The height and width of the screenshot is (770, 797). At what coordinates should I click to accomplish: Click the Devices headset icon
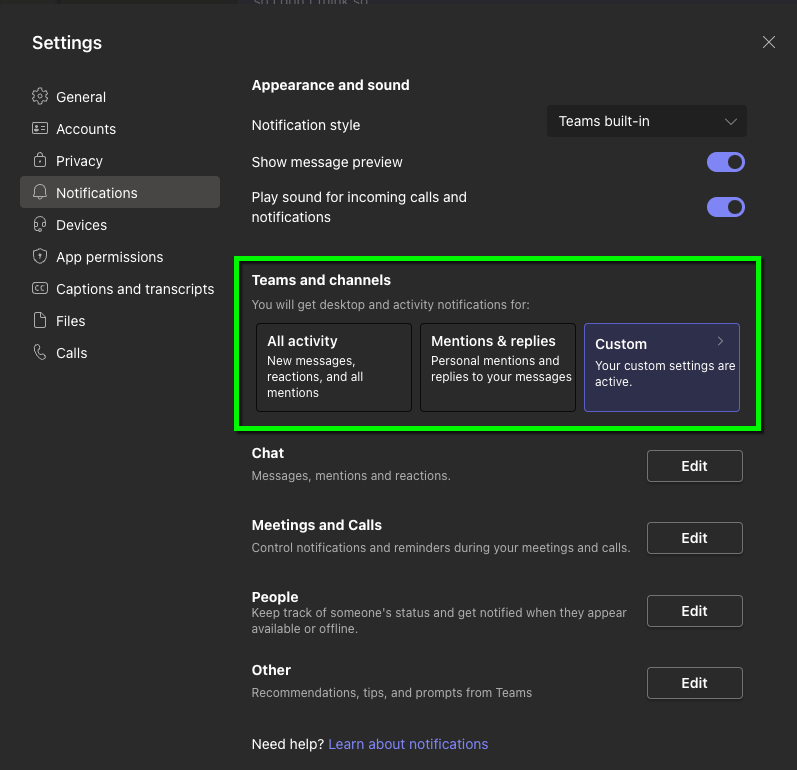click(40, 224)
